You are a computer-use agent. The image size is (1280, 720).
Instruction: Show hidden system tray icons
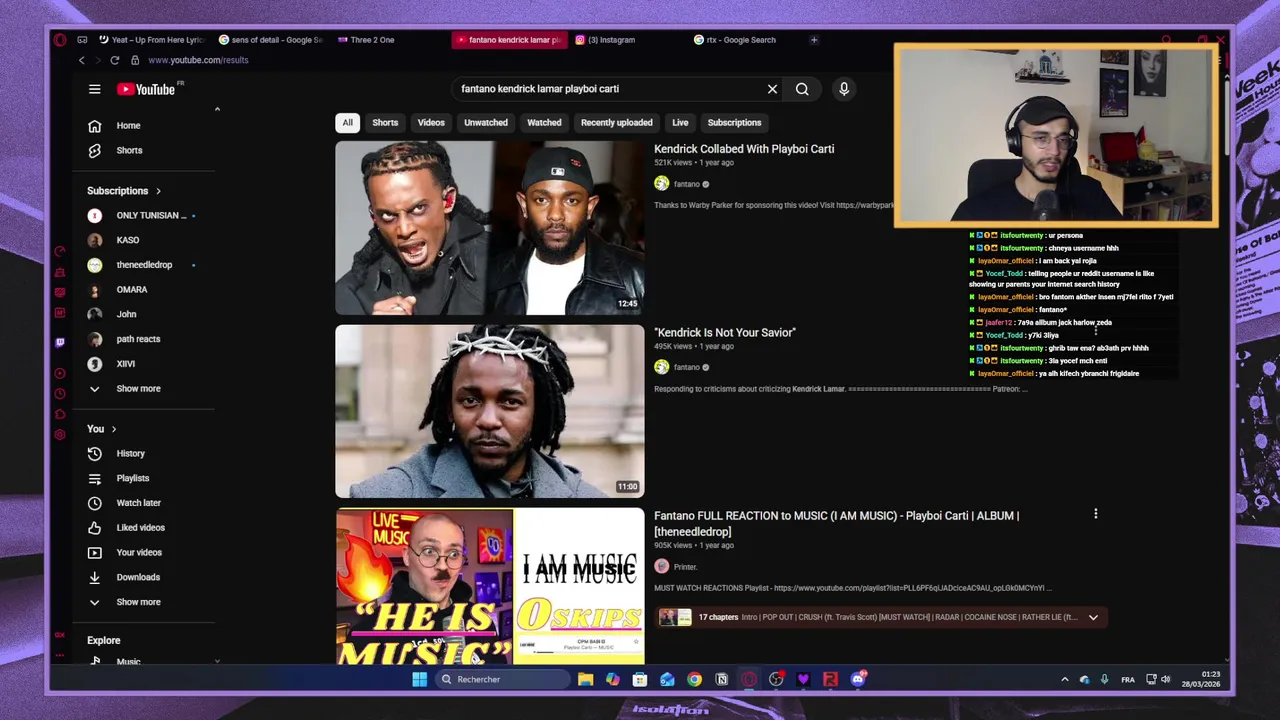(x=1064, y=680)
